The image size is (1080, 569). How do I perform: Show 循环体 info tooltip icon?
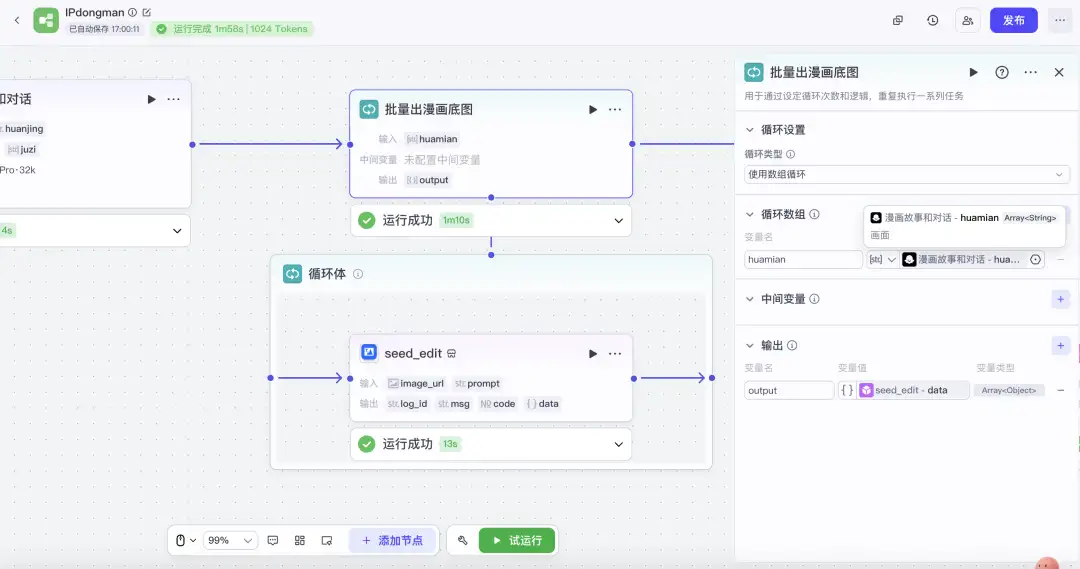pyautogui.click(x=358, y=274)
